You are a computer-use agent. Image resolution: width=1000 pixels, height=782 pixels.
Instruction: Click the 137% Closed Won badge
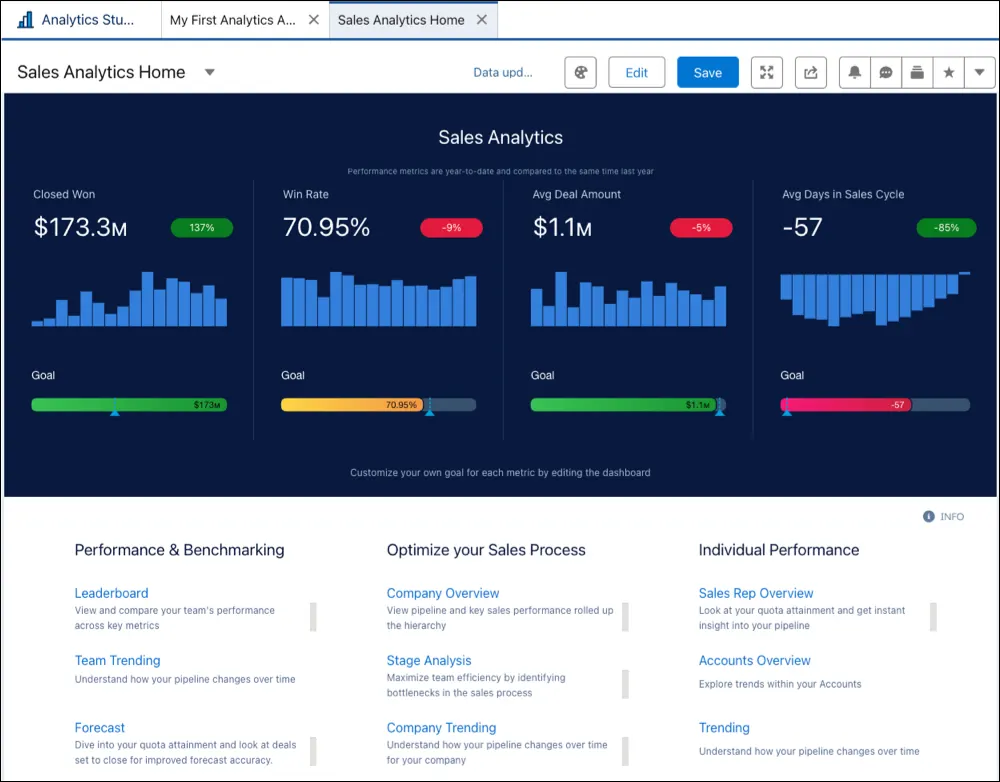[x=202, y=228]
